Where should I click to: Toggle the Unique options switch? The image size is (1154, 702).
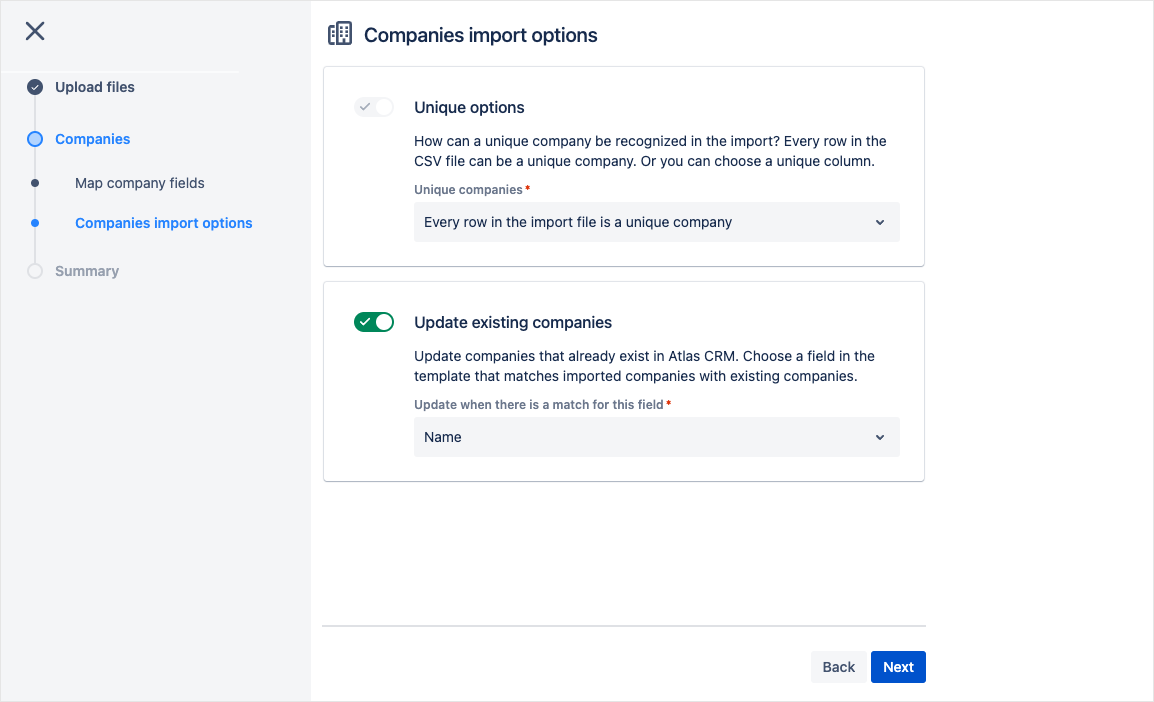coord(374,107)
